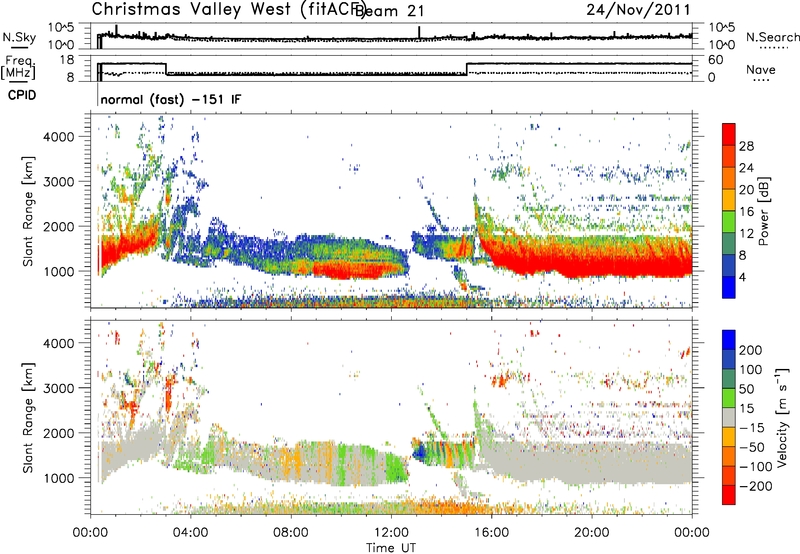800x554 pixels.
Task: Click '10^0' tick beside the N.Search label
Action: 721,45
